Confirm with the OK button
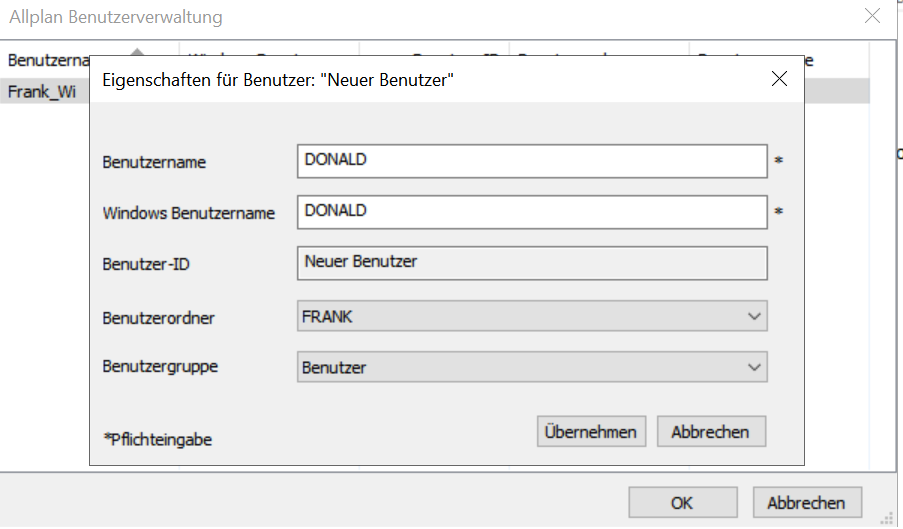 pyautogui.click(x=682, y=503)
